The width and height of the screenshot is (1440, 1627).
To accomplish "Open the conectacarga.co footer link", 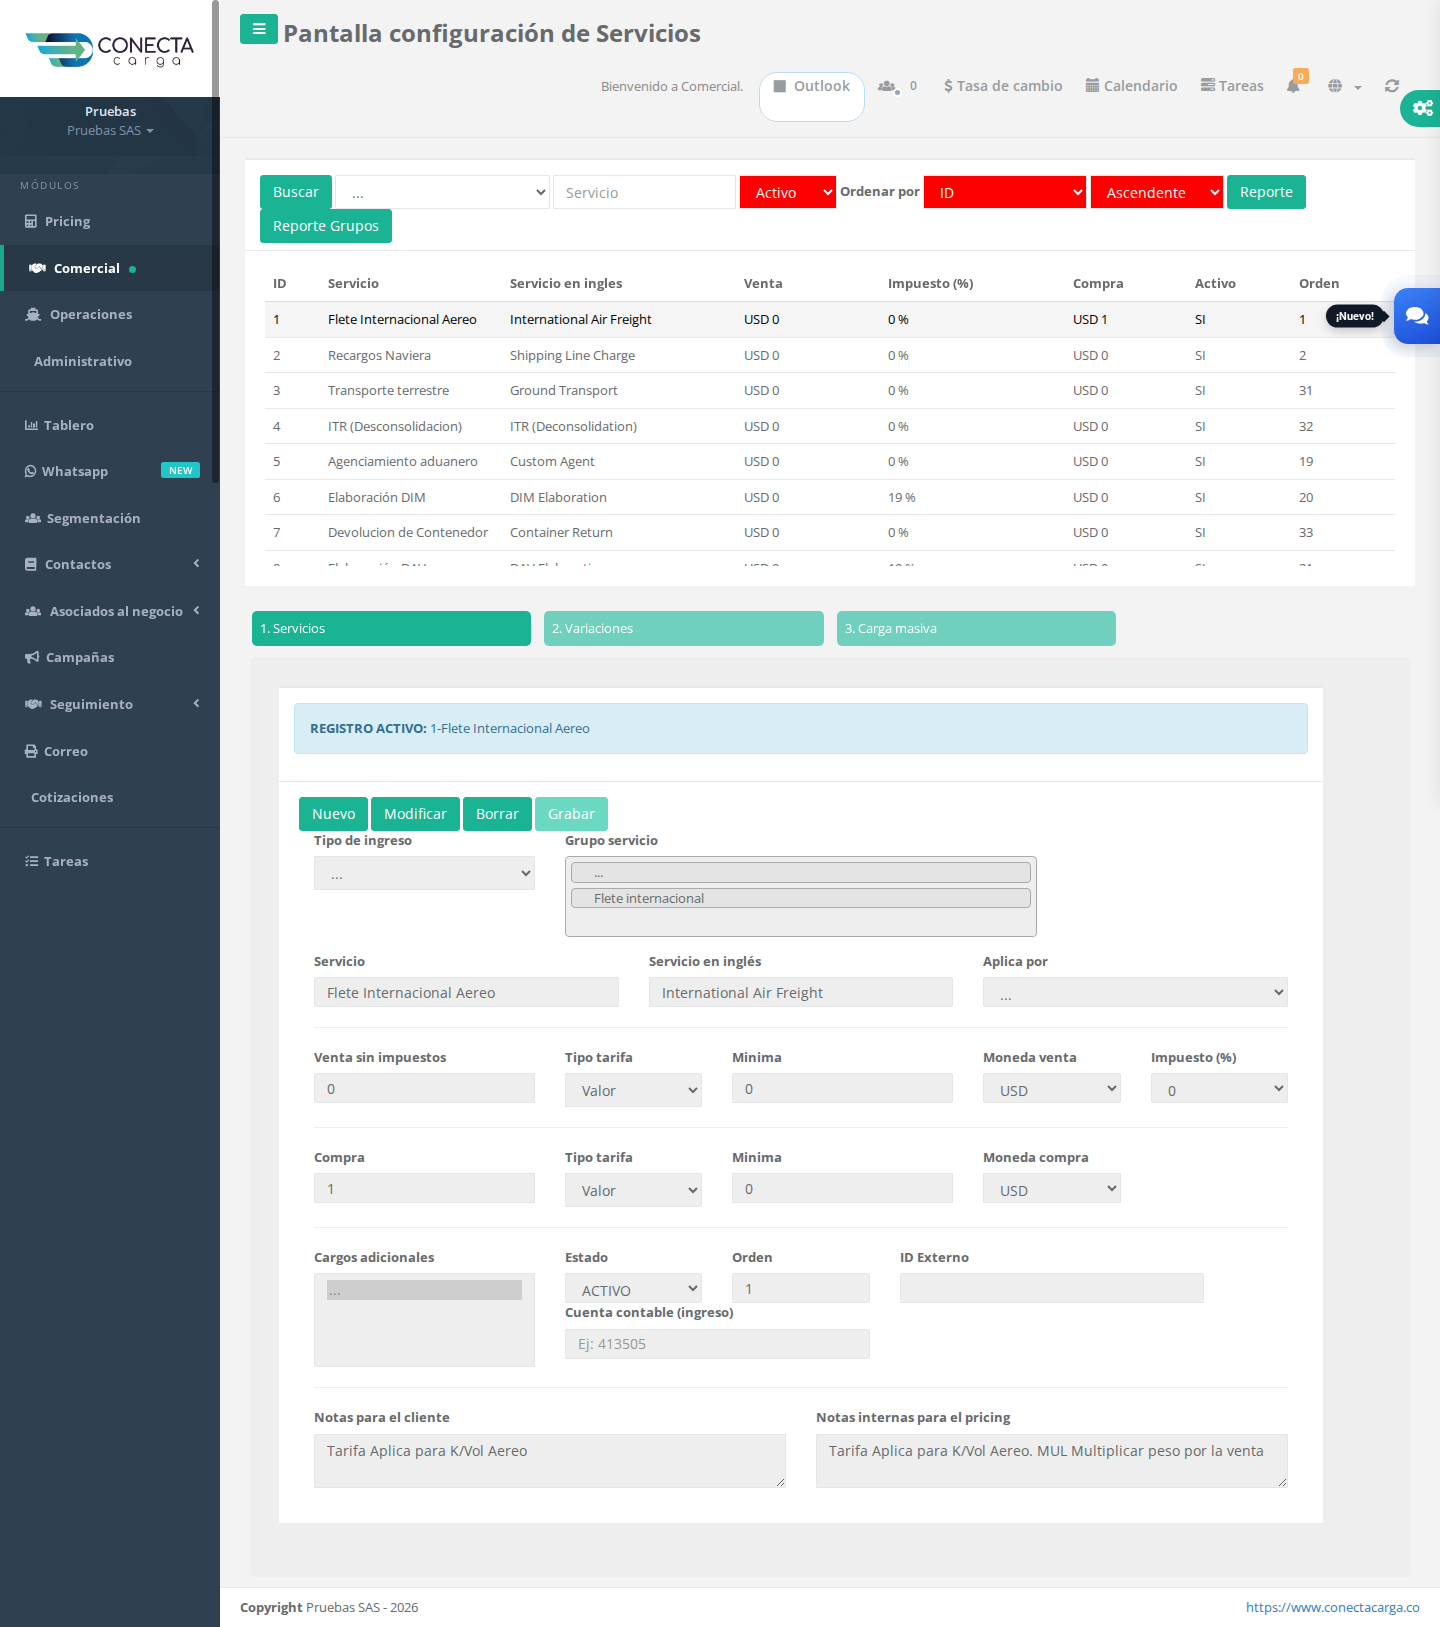I will point(1332,1607).
